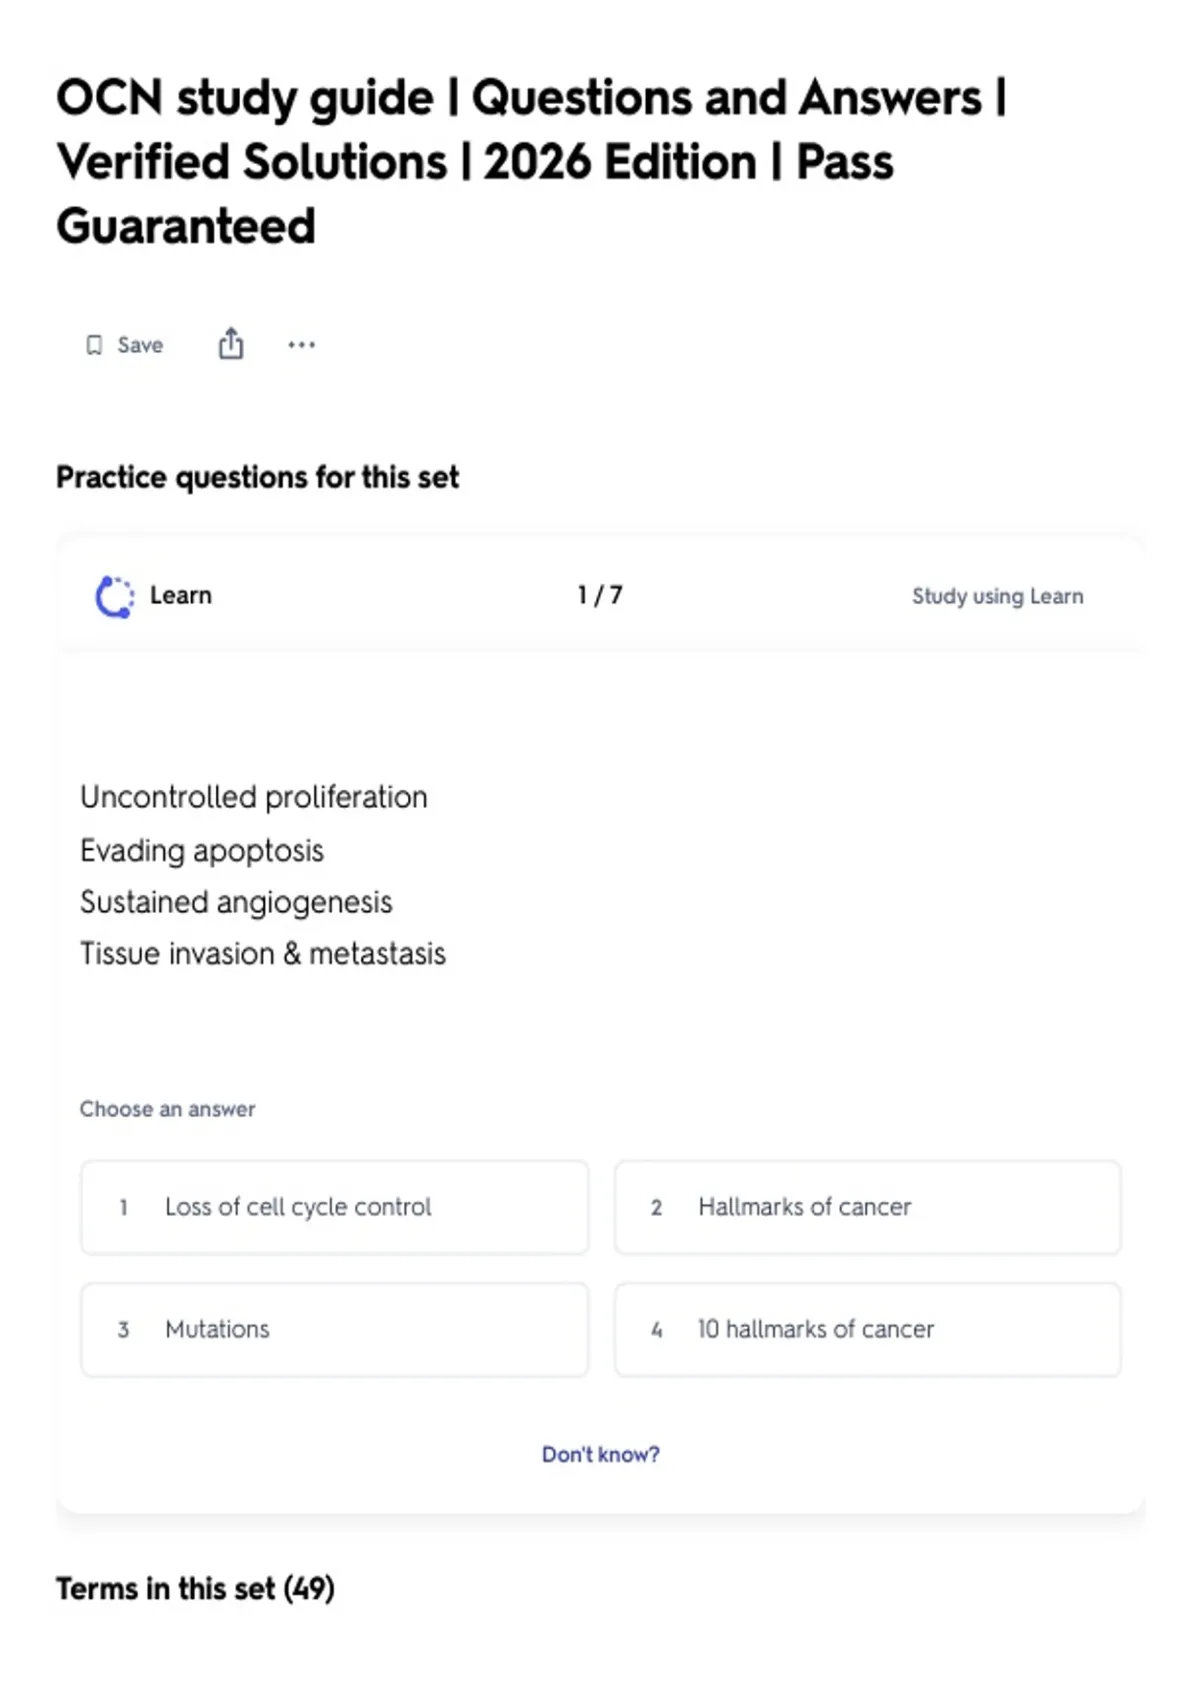The height and width of the screenshot is (1700, 1200).
Task: Click the 'Study using Learn' link
Action: click(997, 596)
